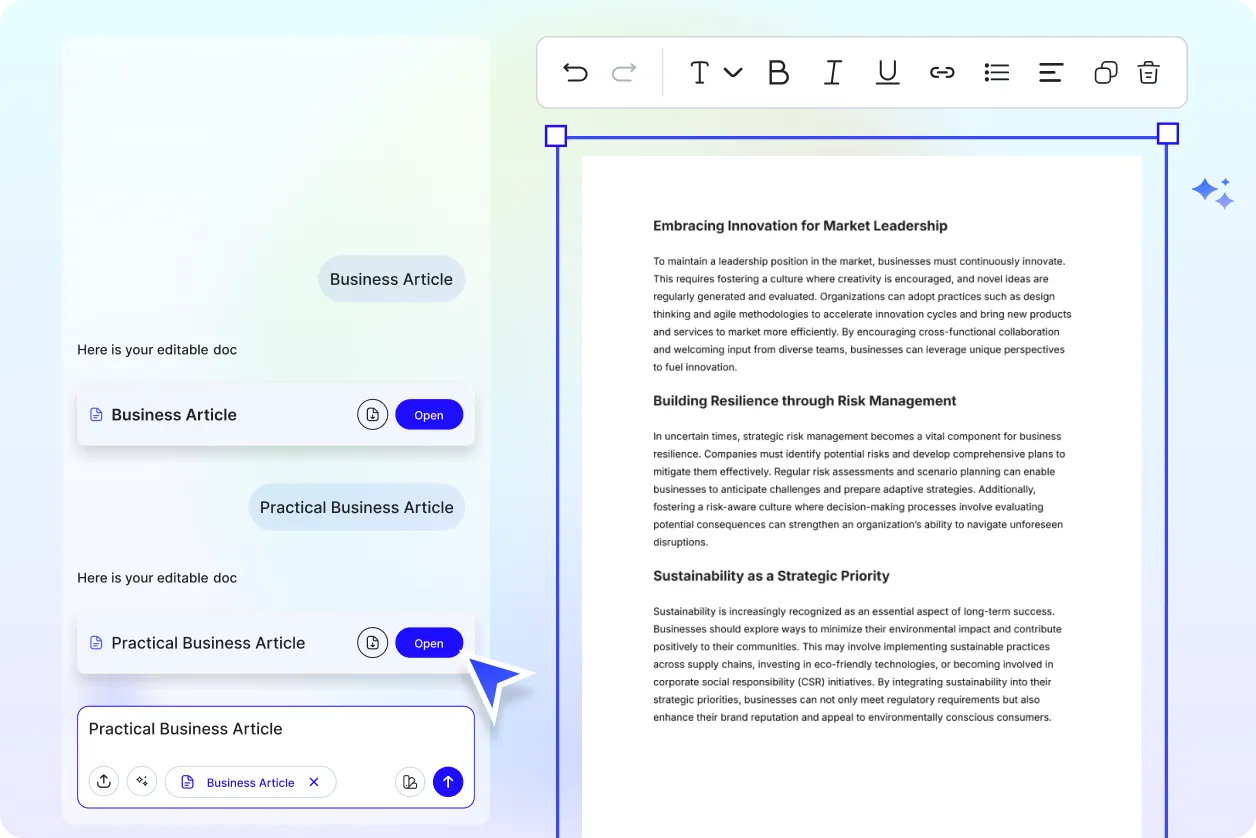Open the upload icon in the message box
Image resolution: width=1256 pixels, height=838 pixels.
pyautogui.click(x=104, y=781)
